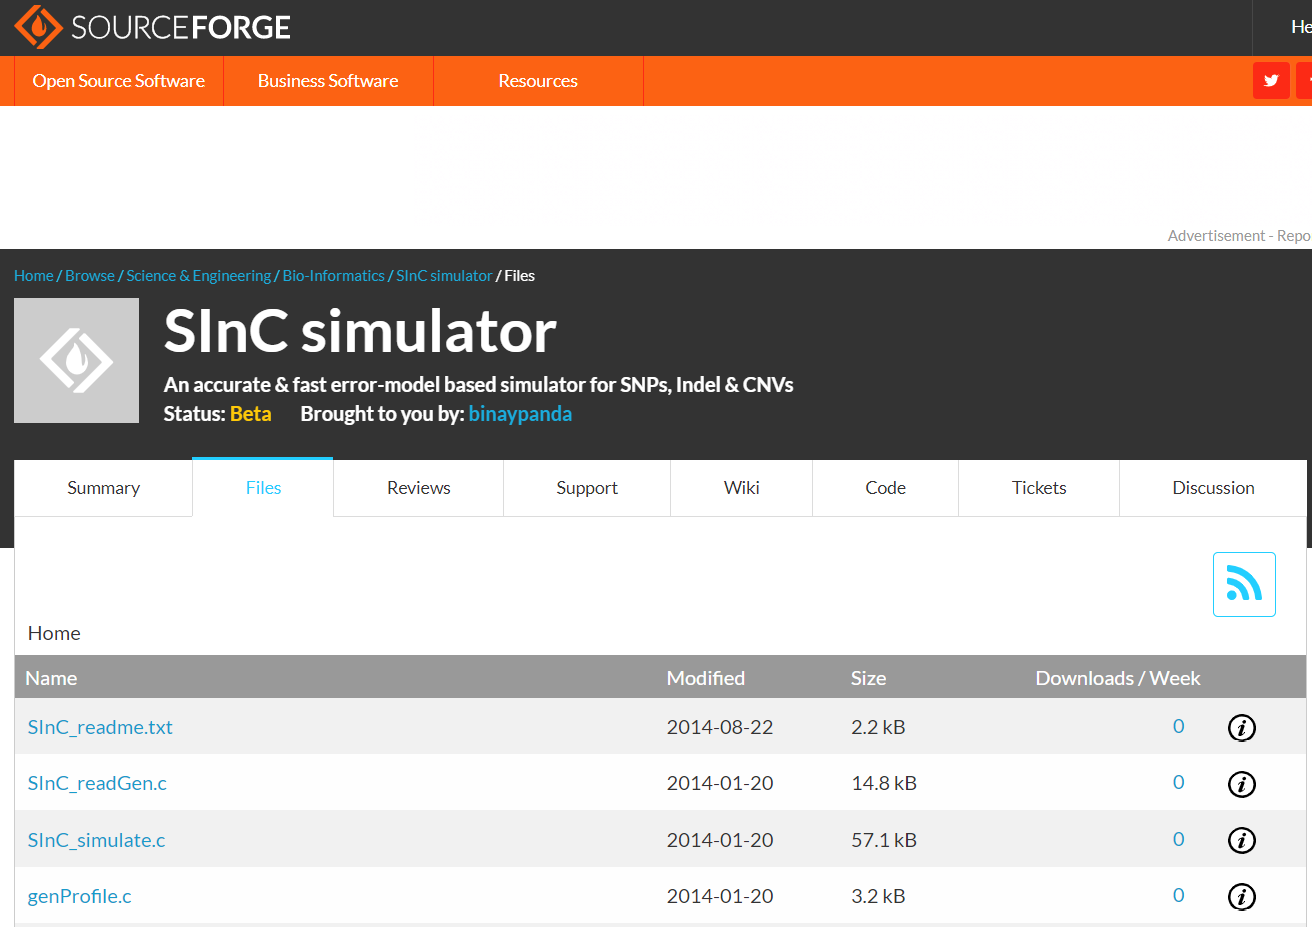
Task: Download genProfile.c file
Action: 79,896
